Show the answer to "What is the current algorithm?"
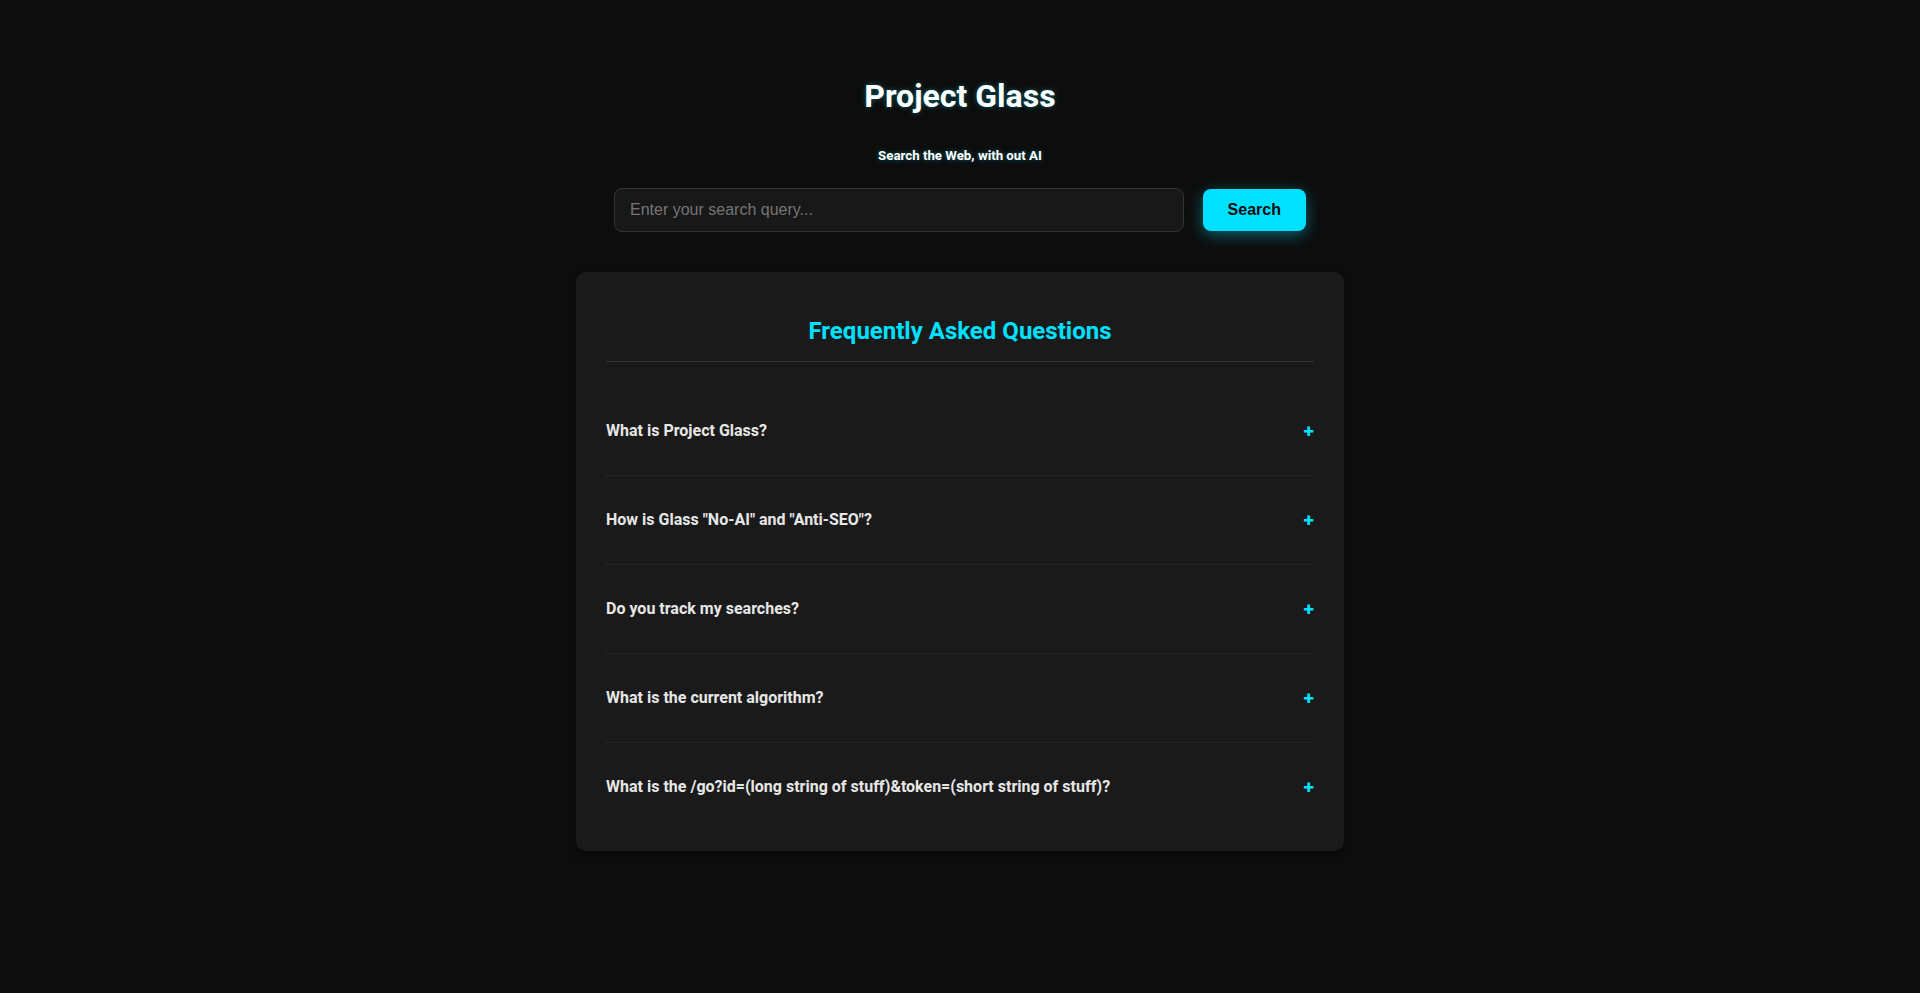The height and width of the screenshot is (993, 1920). tap(714, 698)
